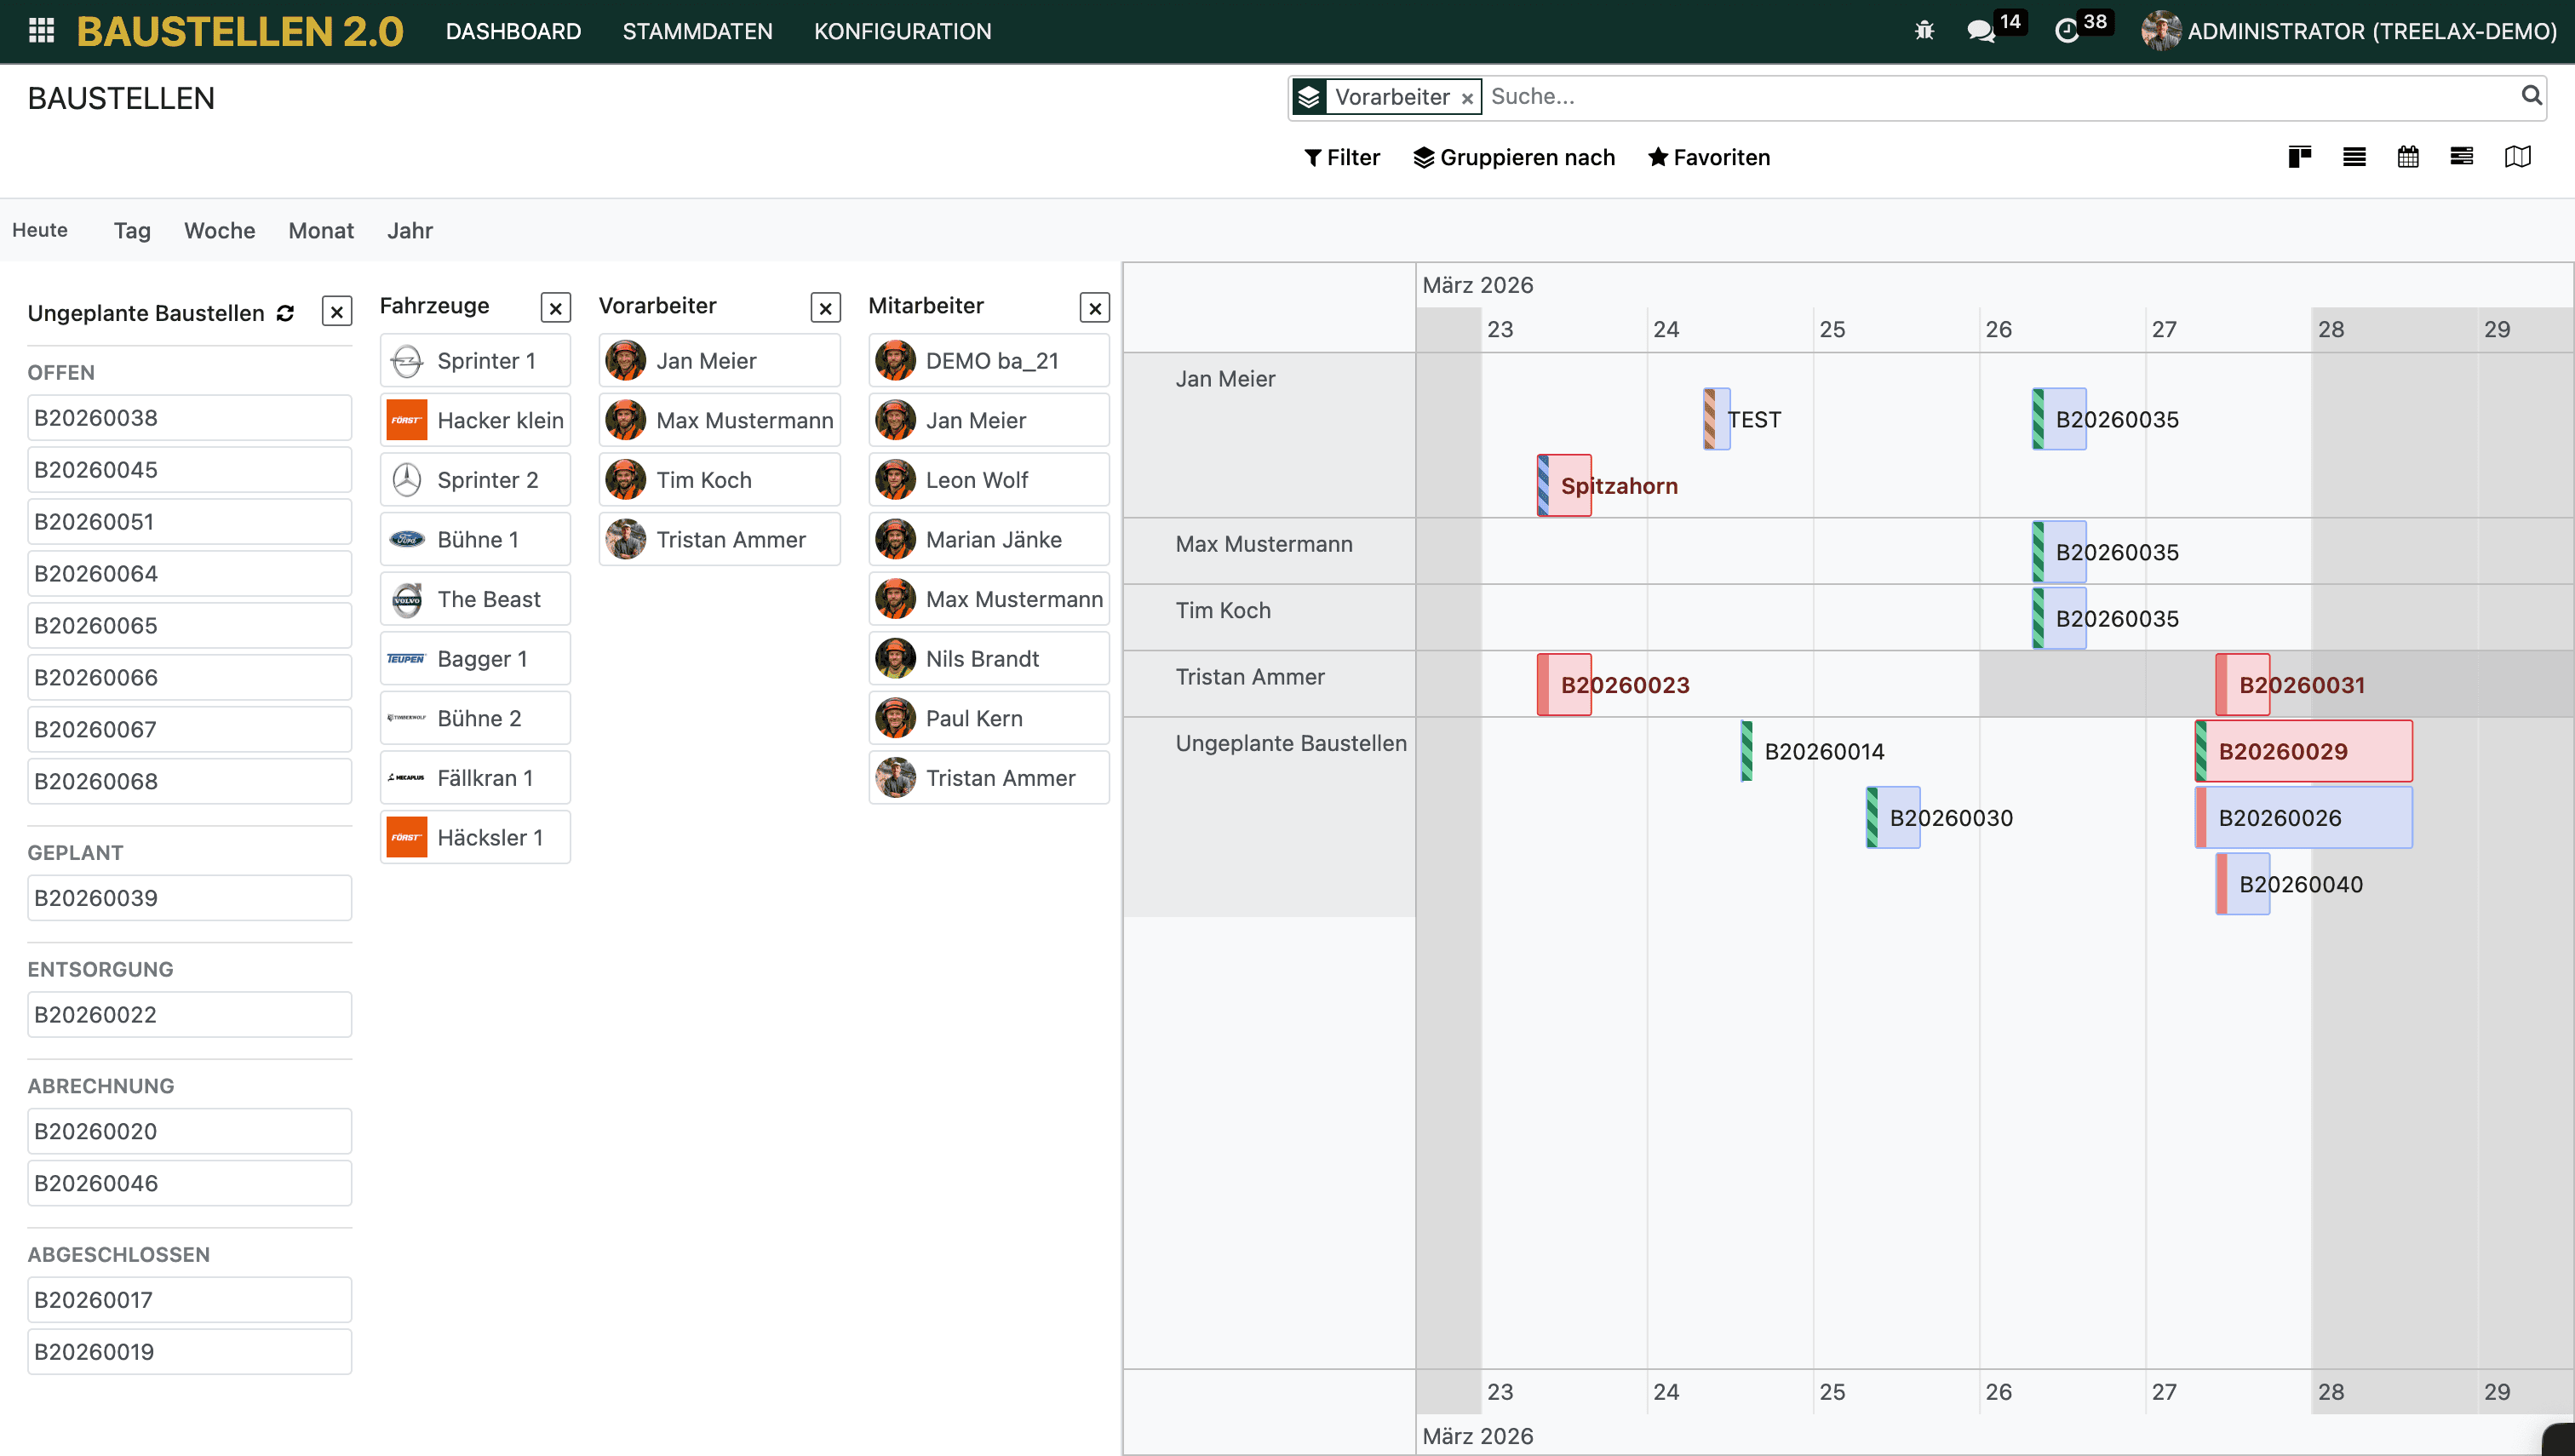Hide the Mitarbeiter panel
This screenshot has height=1456, width=2575.
coord(1095,308)
